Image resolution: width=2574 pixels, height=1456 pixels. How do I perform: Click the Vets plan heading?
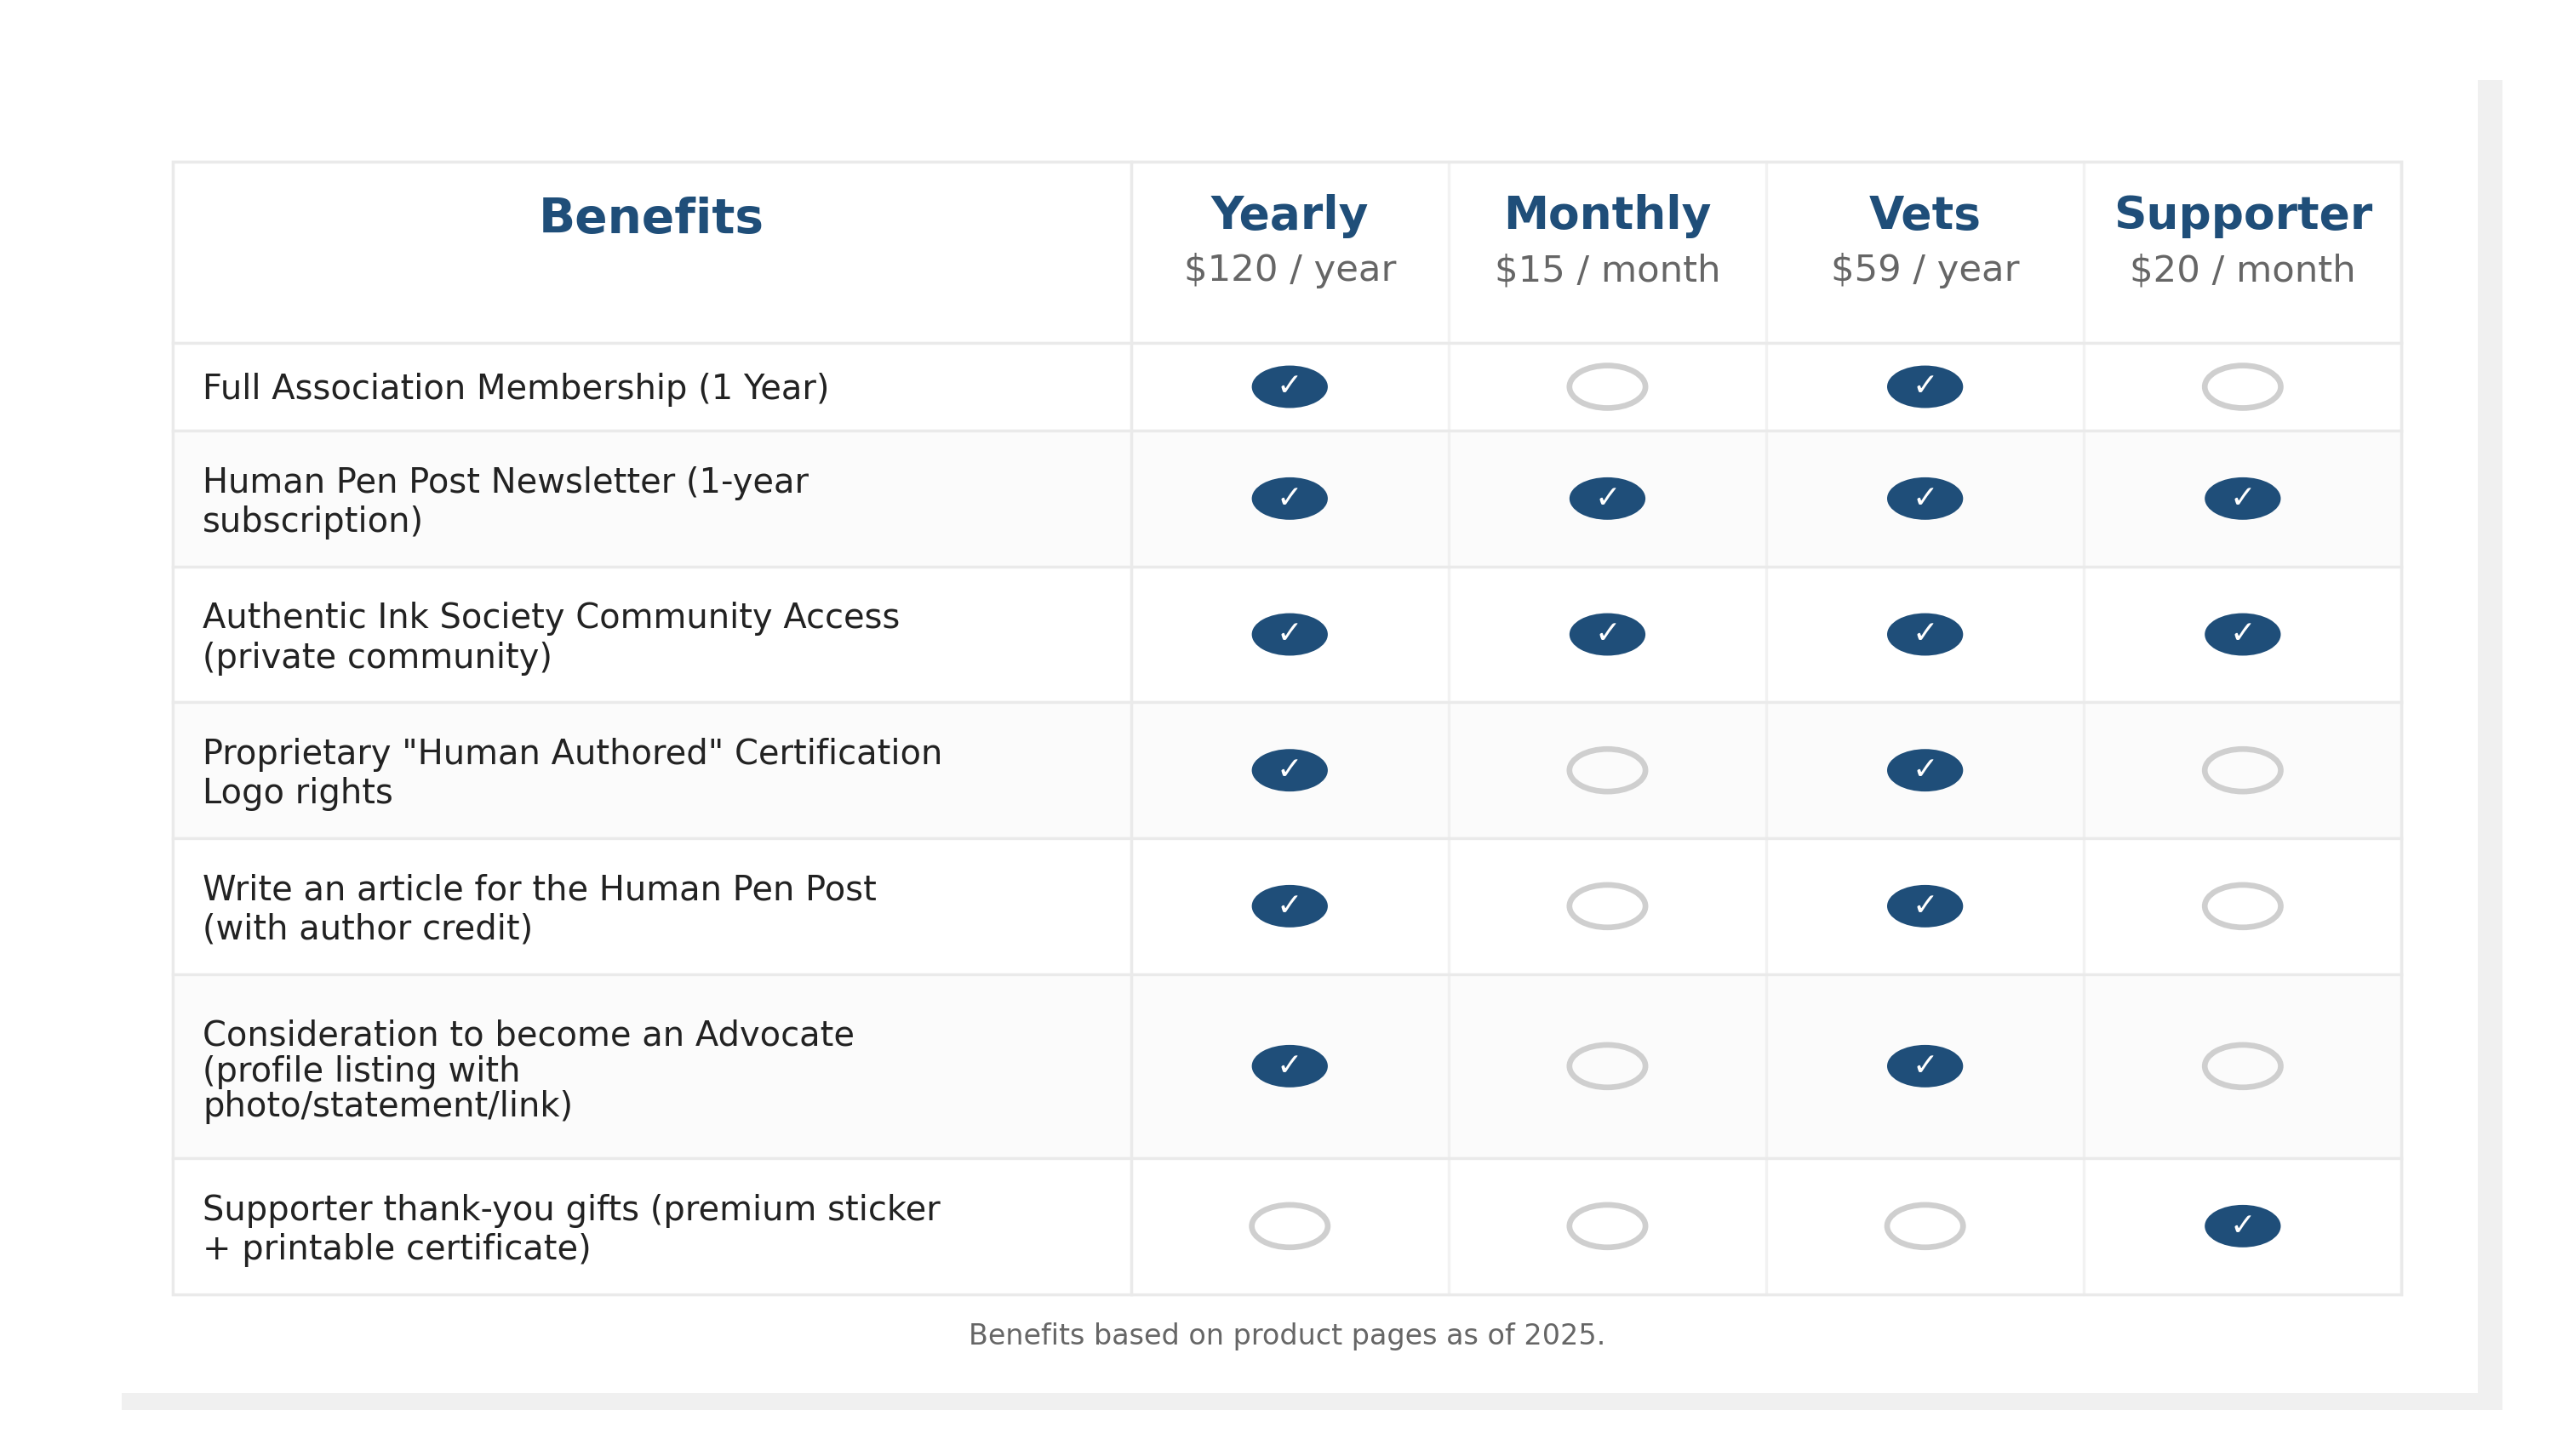coord(1924,215)
